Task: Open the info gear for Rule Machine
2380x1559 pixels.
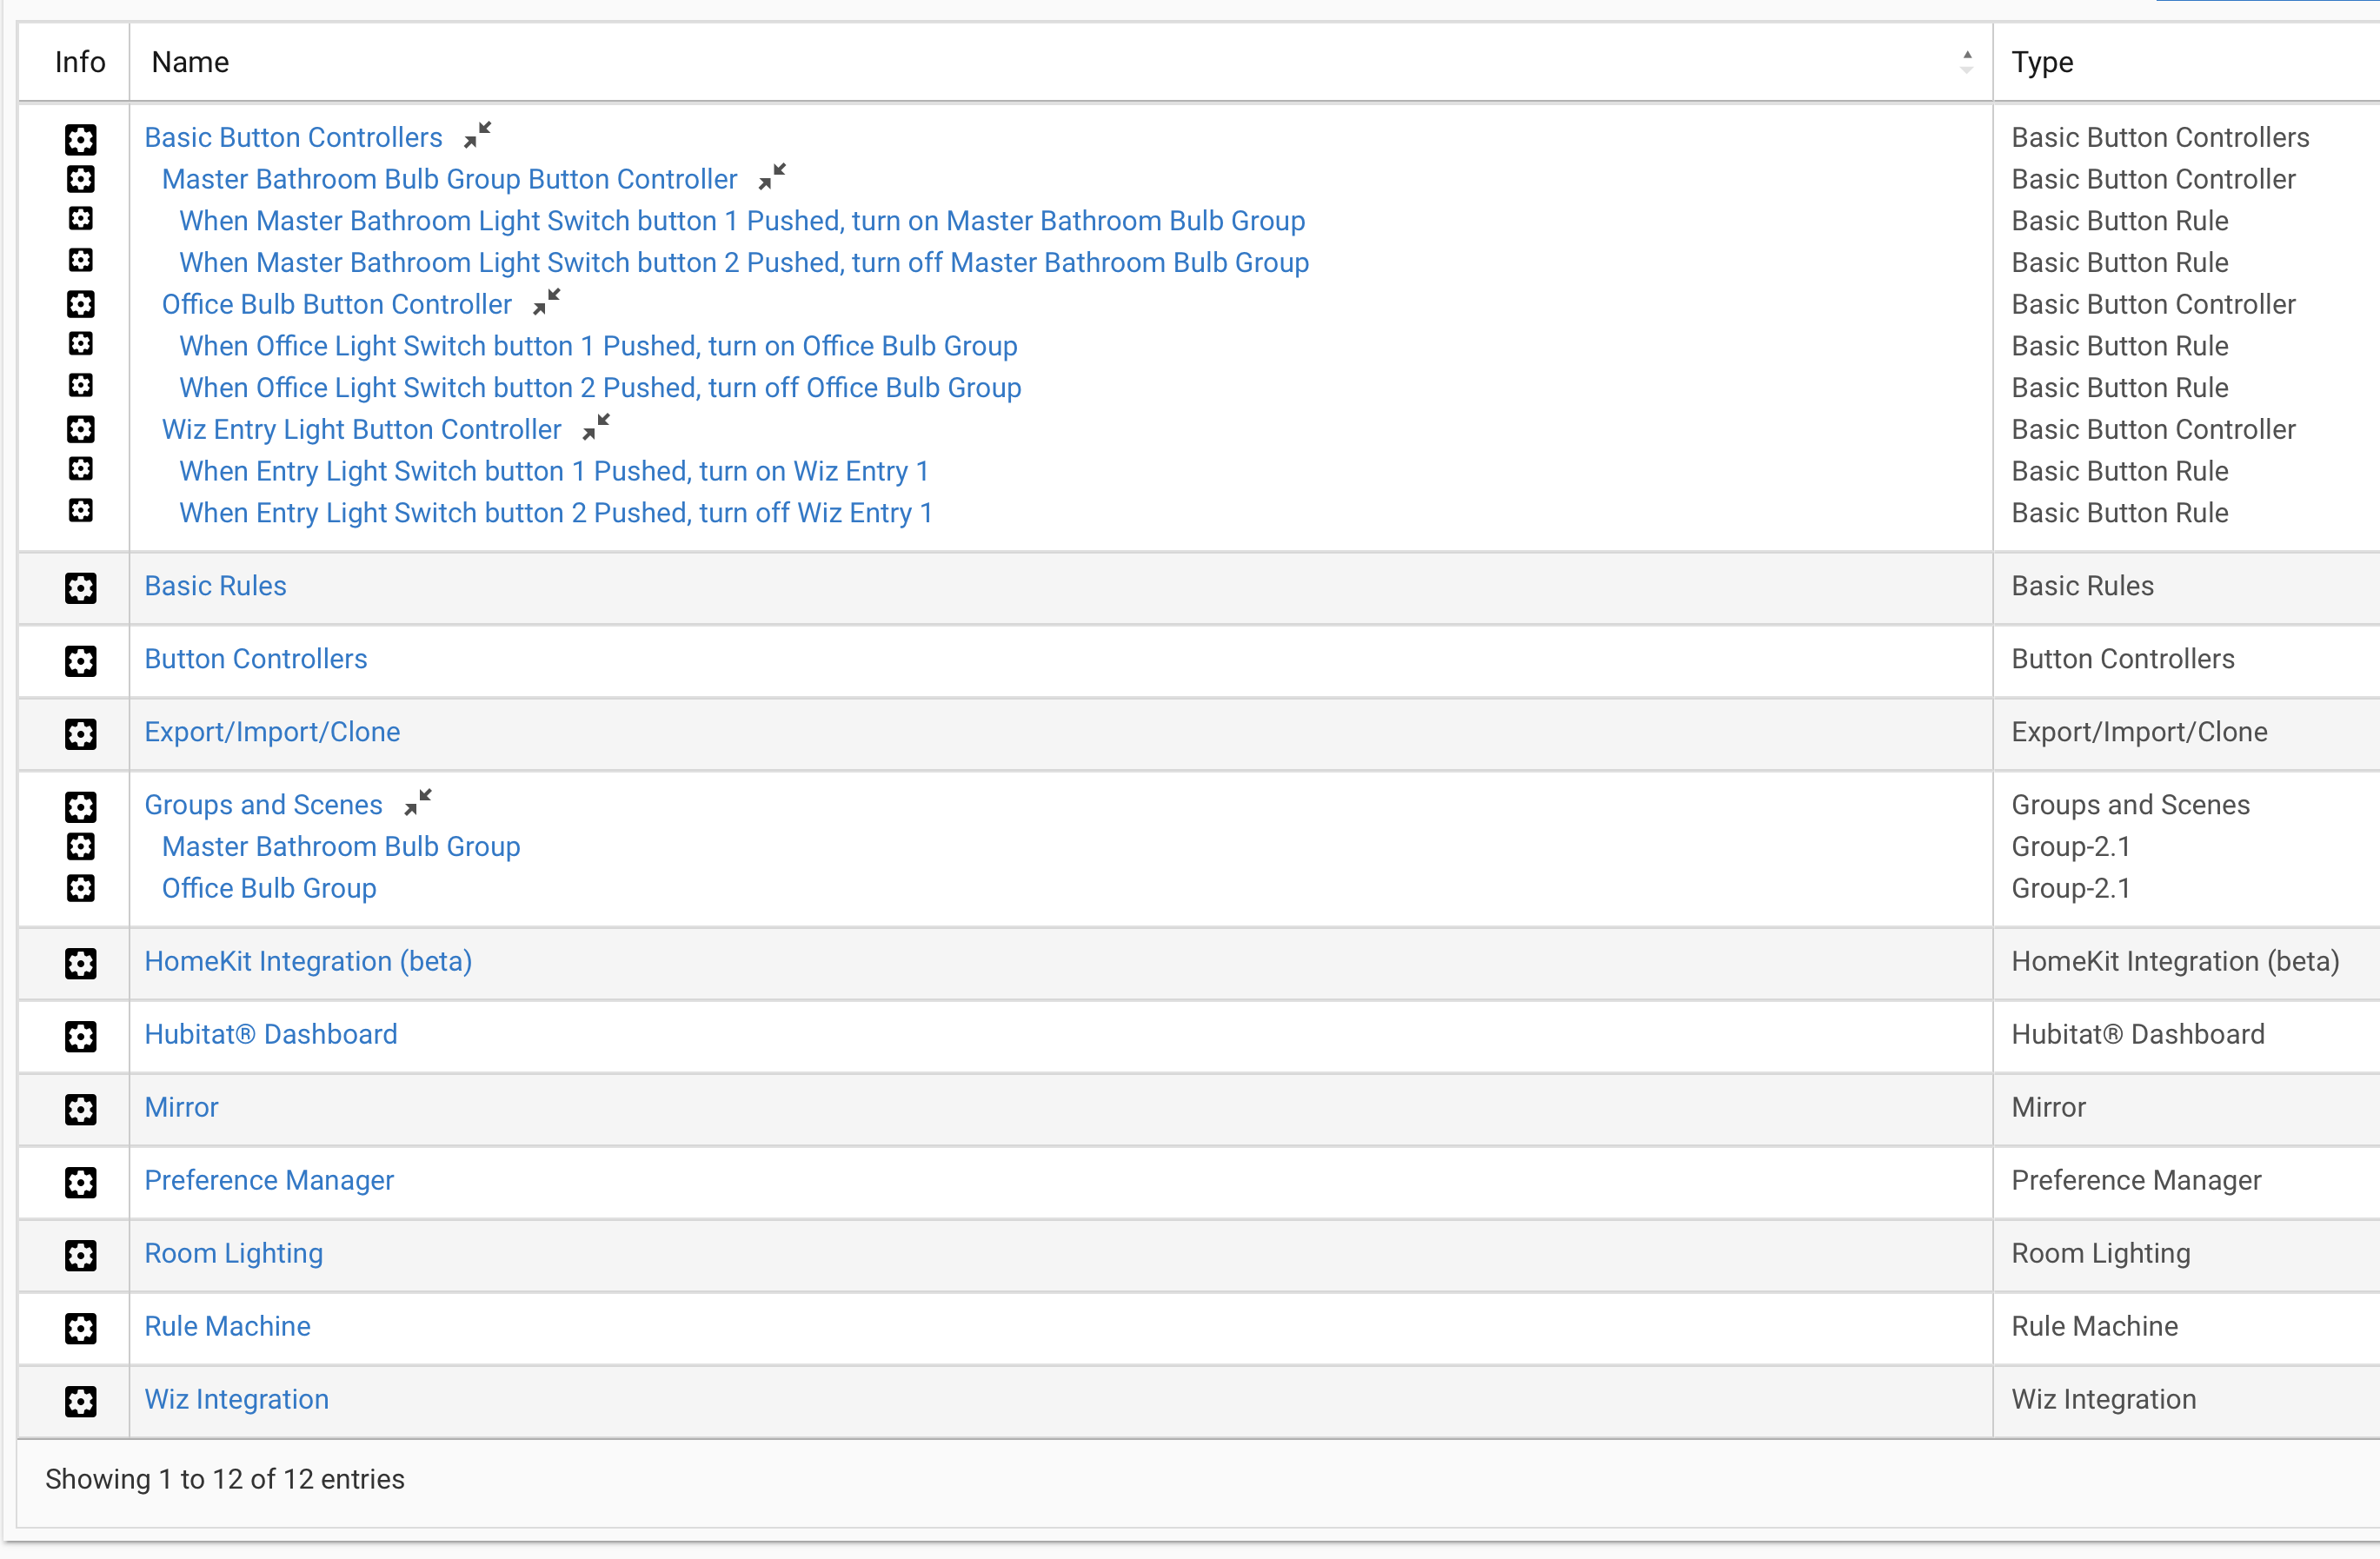Action: (x=80, y=1328)
